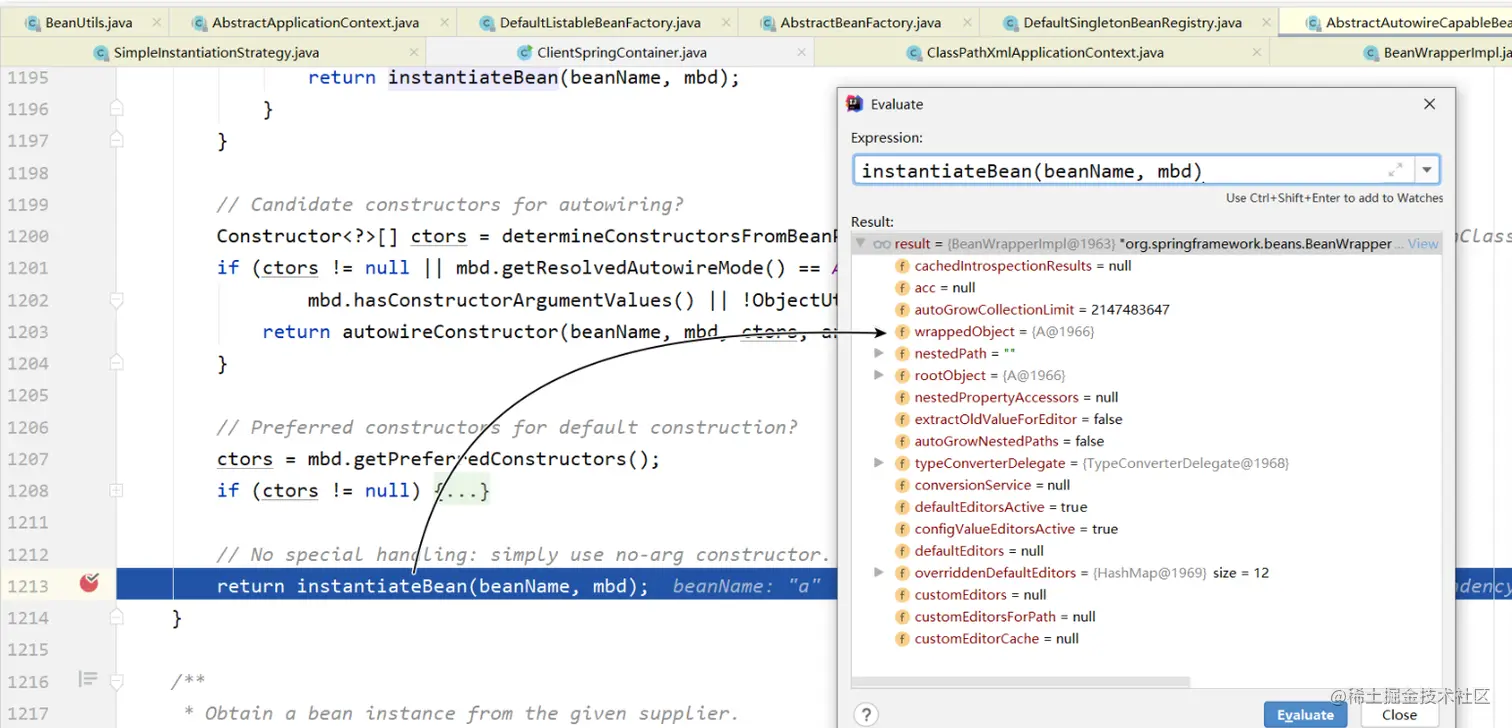Viewport: 1512px width, 728px height.
Task: Click the field icon beside defaultEditors
Action: click(x=902, y=551)
